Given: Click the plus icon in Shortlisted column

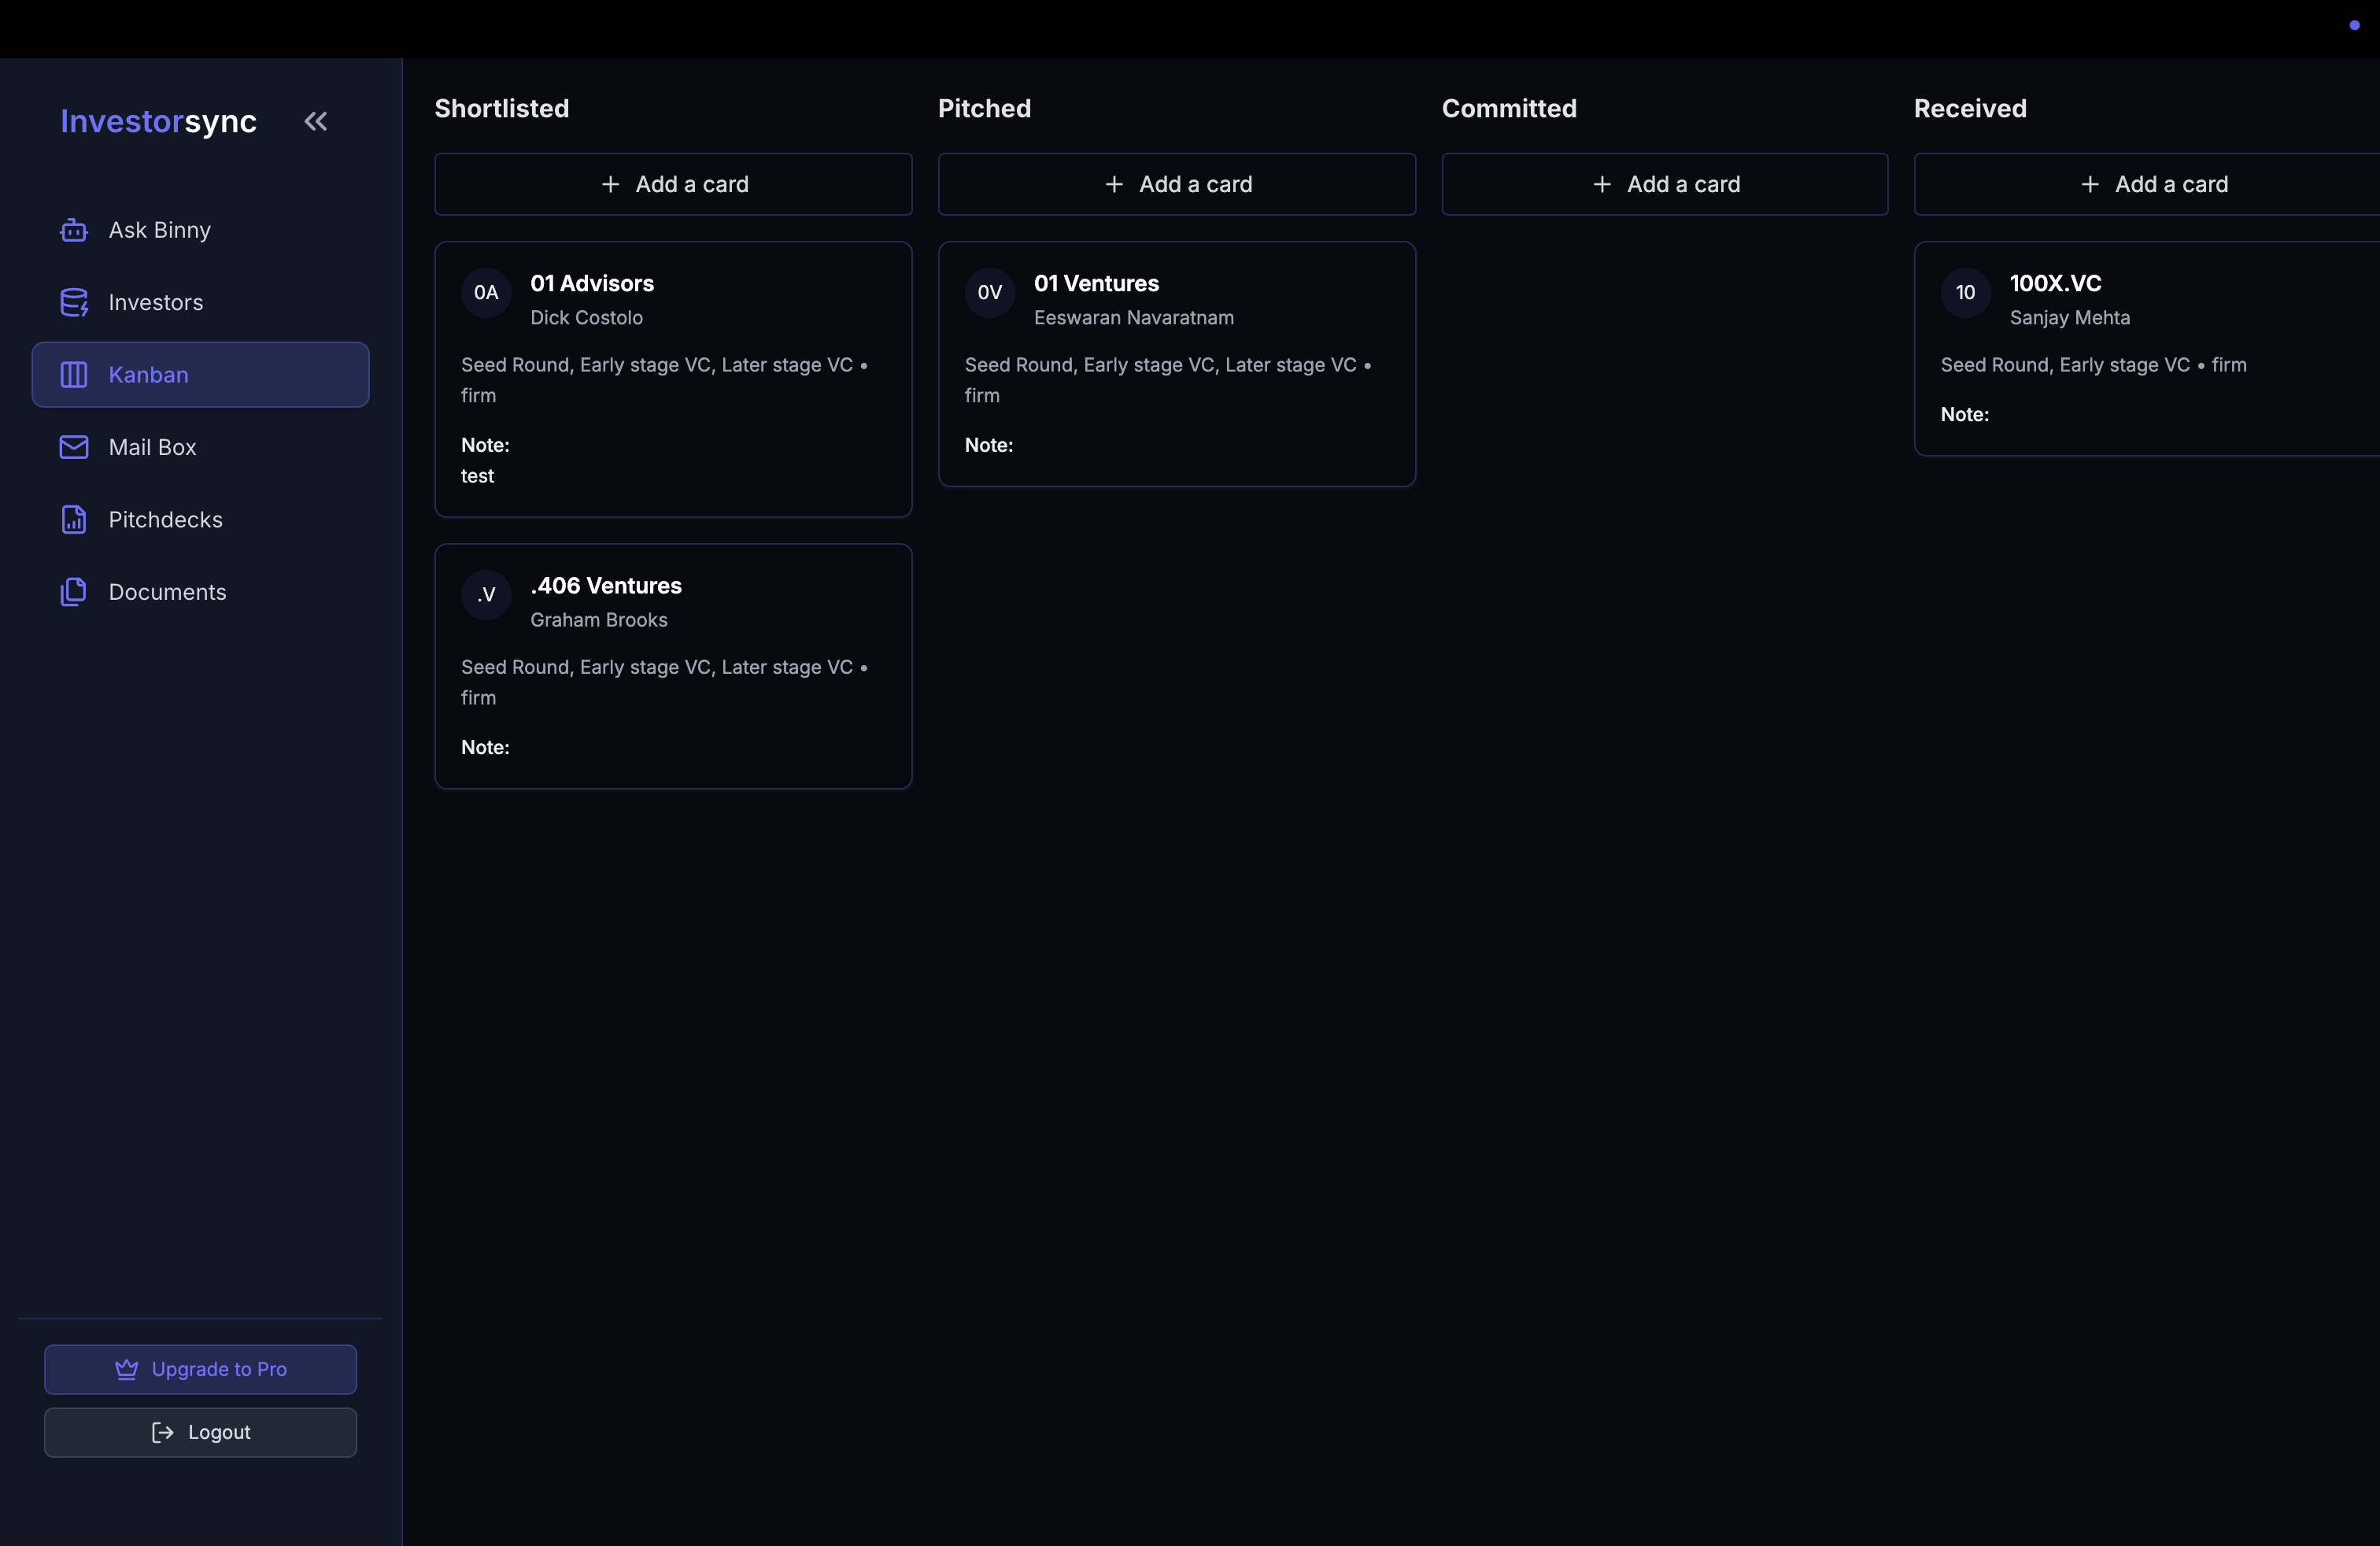Looking at the screenshot, I should coord(611,184).
